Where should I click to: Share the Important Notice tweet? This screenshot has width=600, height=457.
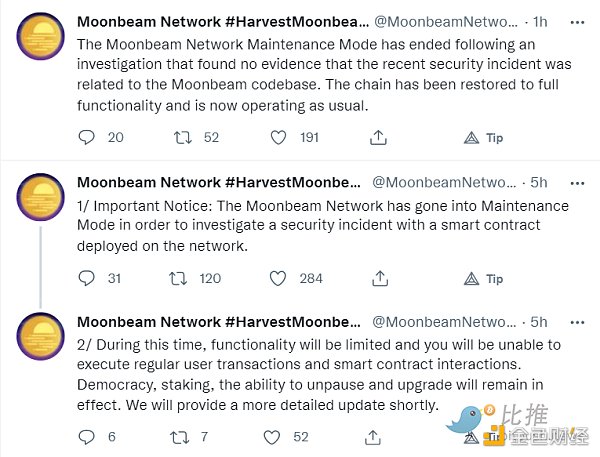tap(377, 279)
